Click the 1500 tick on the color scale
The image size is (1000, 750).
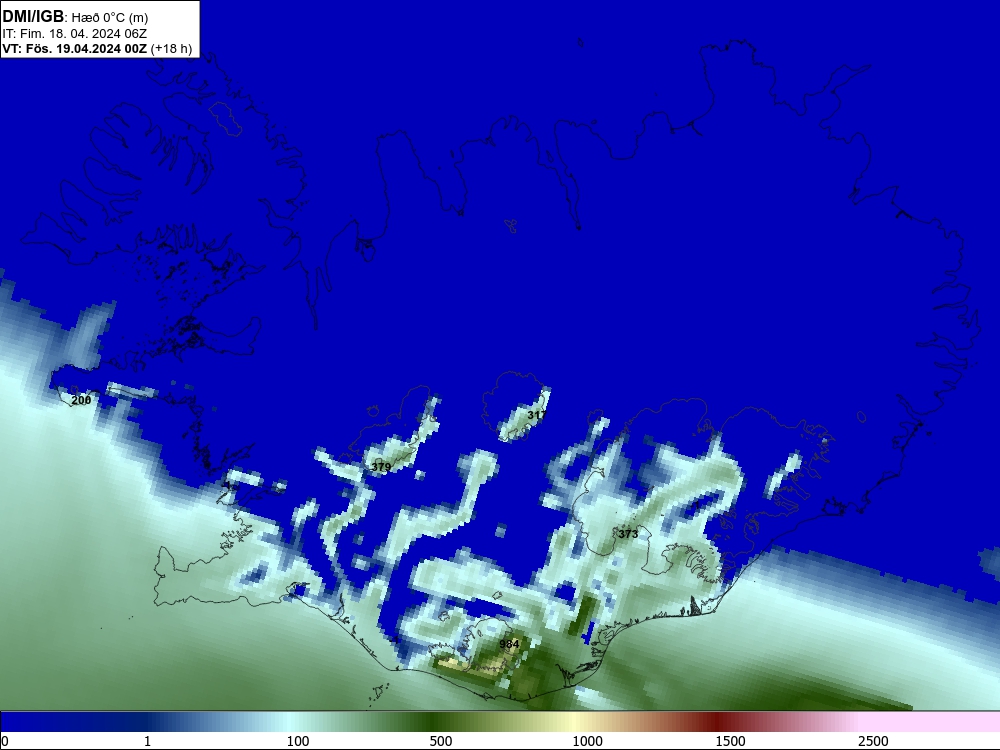[x=730, y=741]
